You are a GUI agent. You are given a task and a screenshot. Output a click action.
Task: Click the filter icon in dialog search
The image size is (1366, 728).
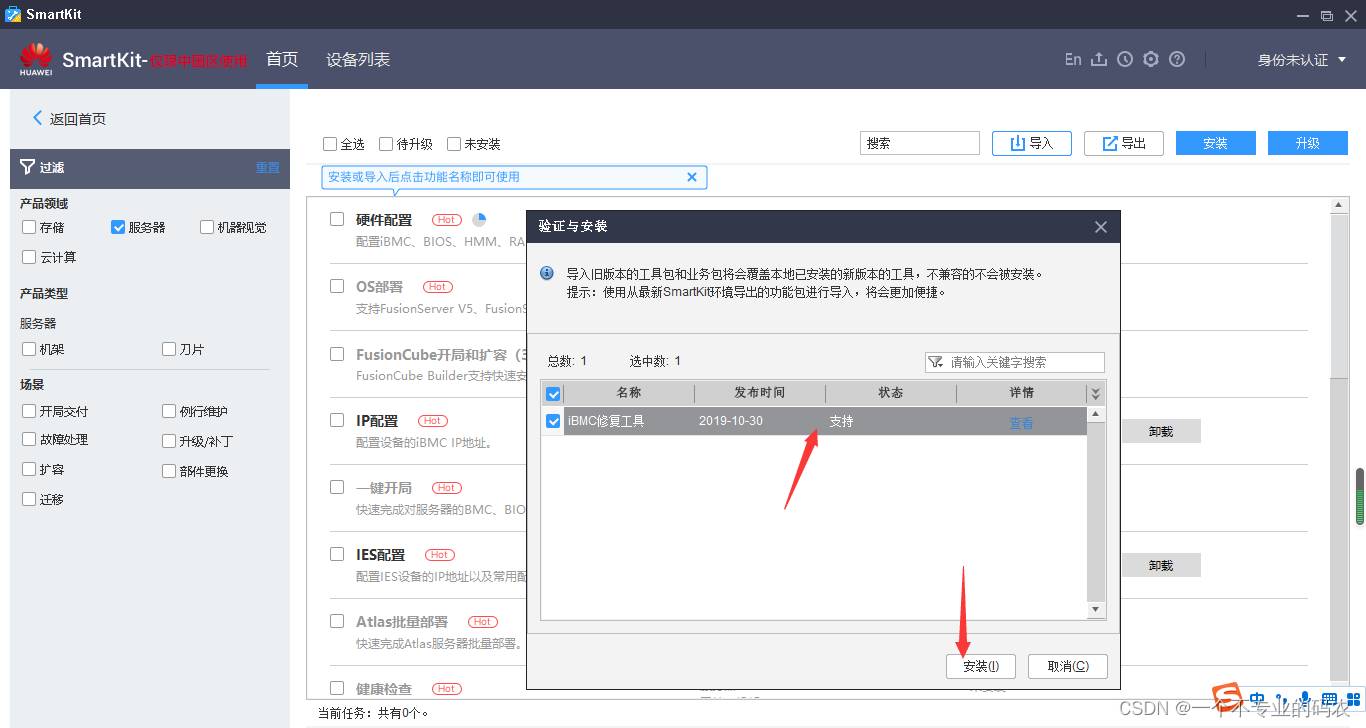tap(936, 362)
